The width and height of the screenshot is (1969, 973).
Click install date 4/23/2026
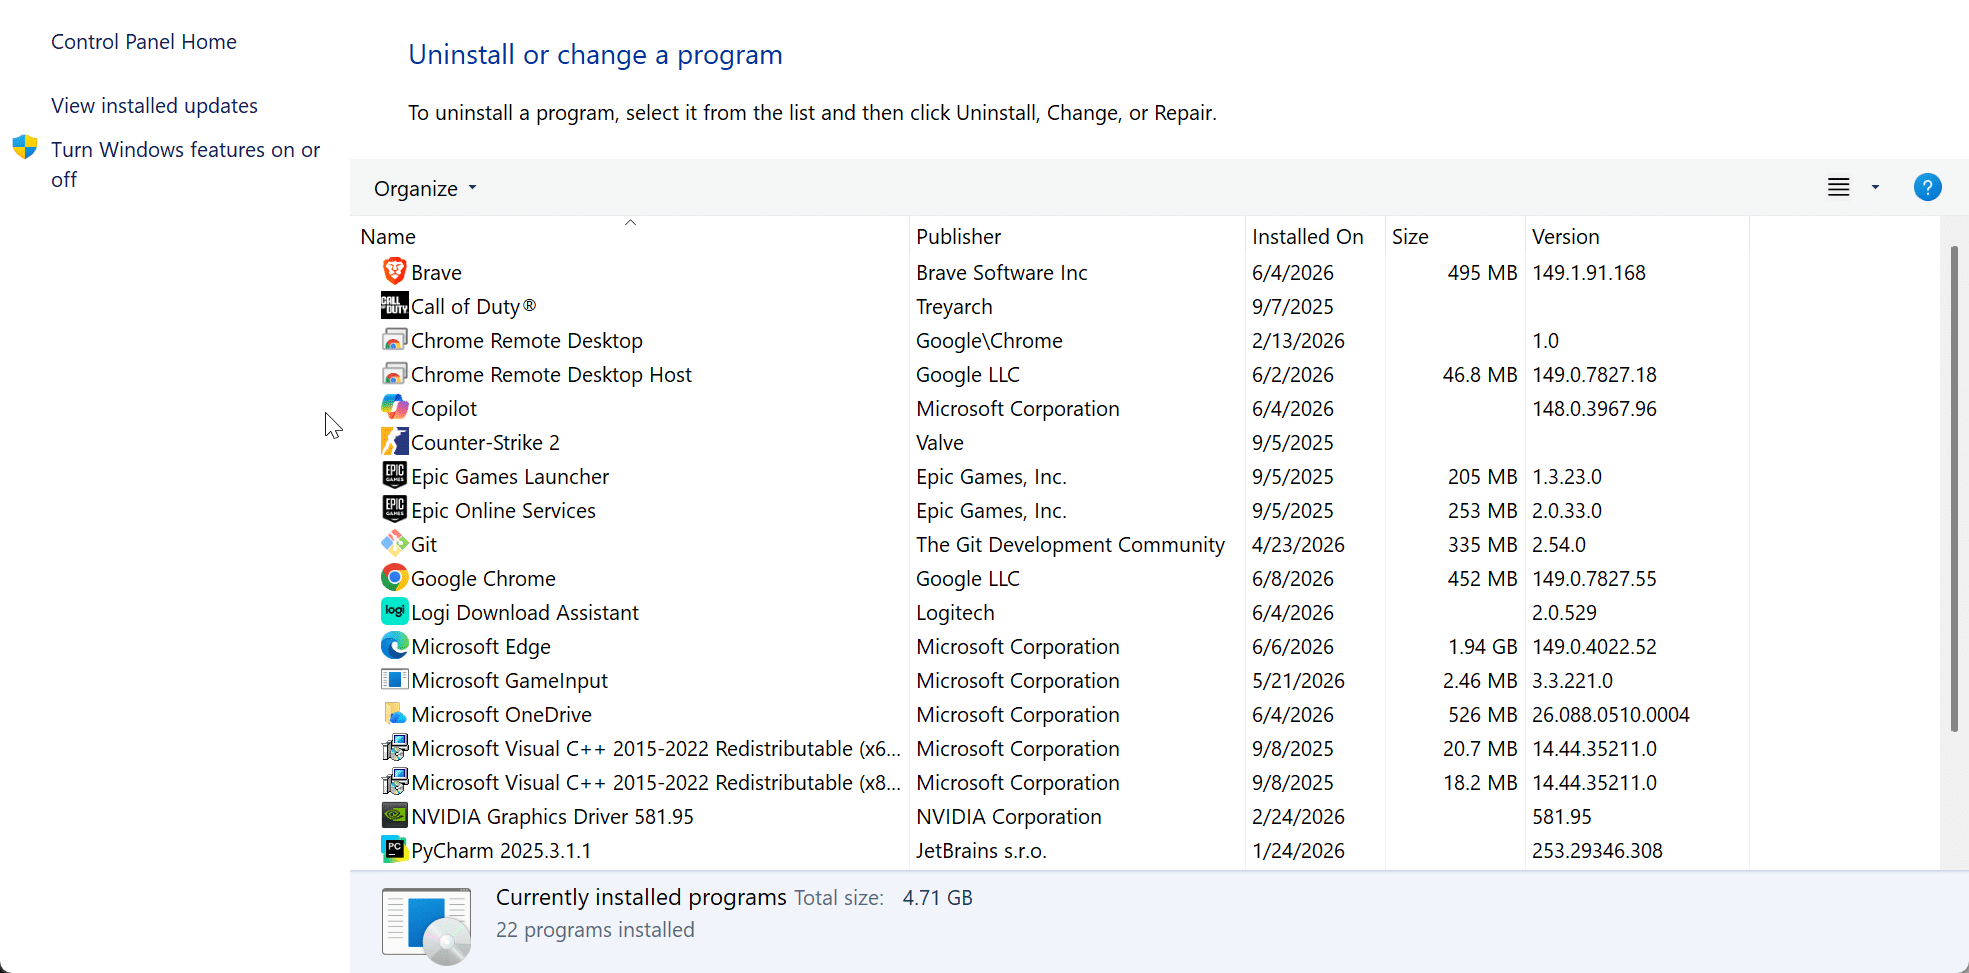tap(1298, 545)
